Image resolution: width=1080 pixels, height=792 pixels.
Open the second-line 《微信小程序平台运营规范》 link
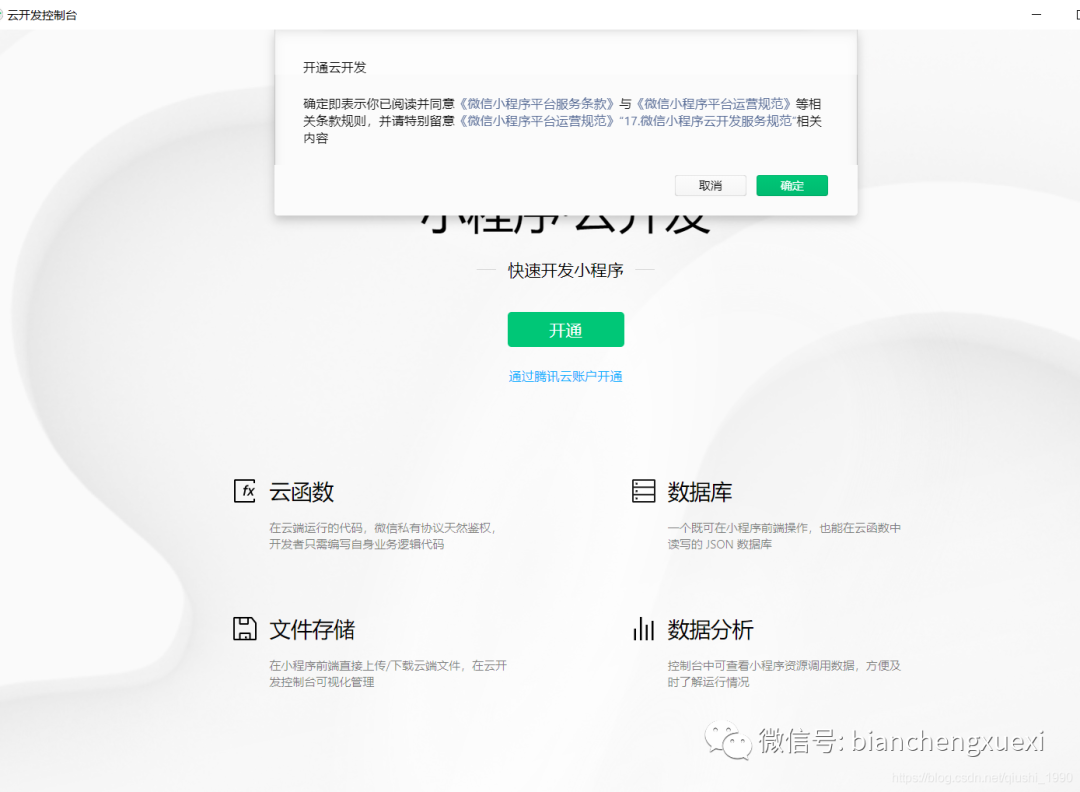point(536,121)
